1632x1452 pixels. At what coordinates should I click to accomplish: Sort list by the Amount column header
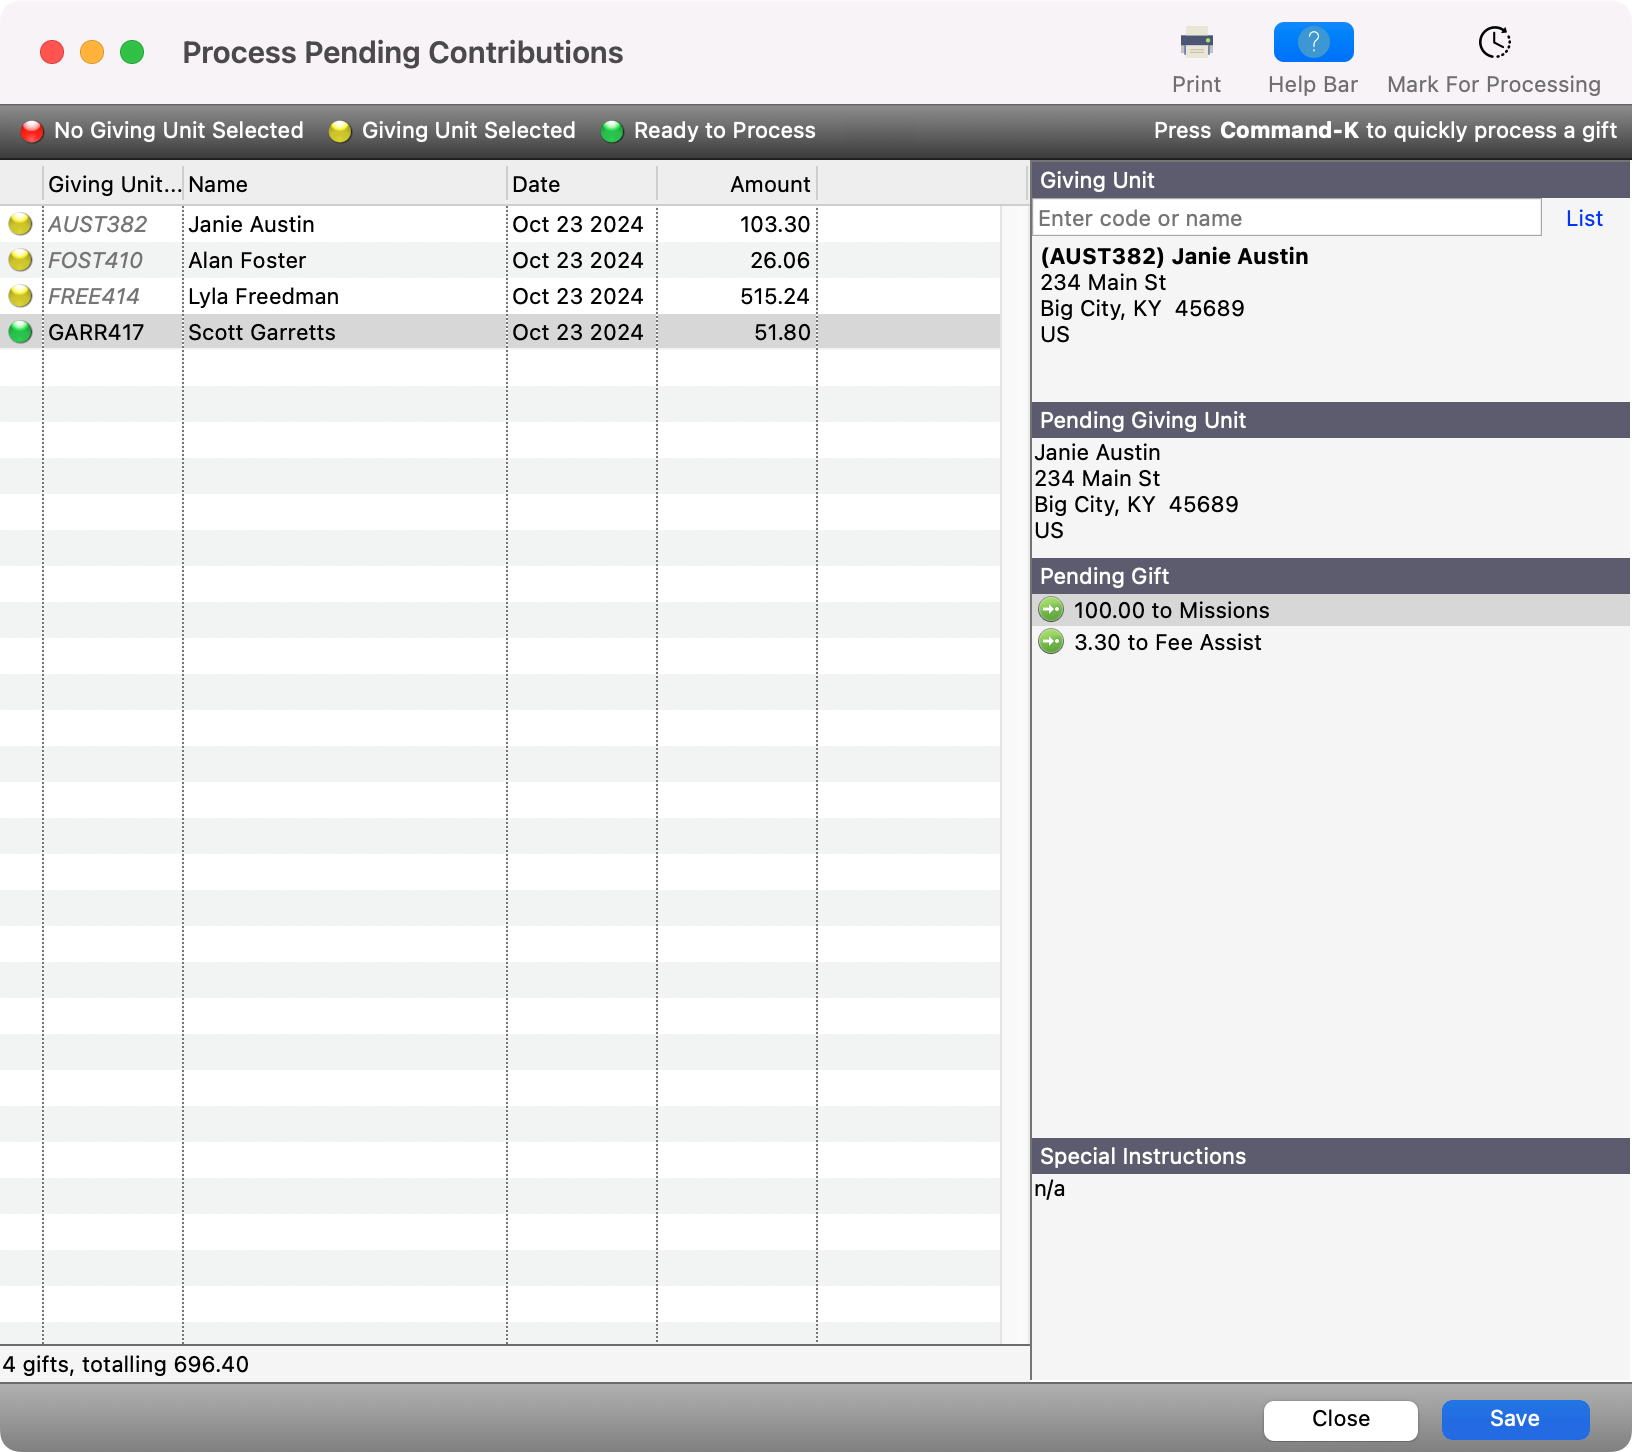click(x=737, y=184)
